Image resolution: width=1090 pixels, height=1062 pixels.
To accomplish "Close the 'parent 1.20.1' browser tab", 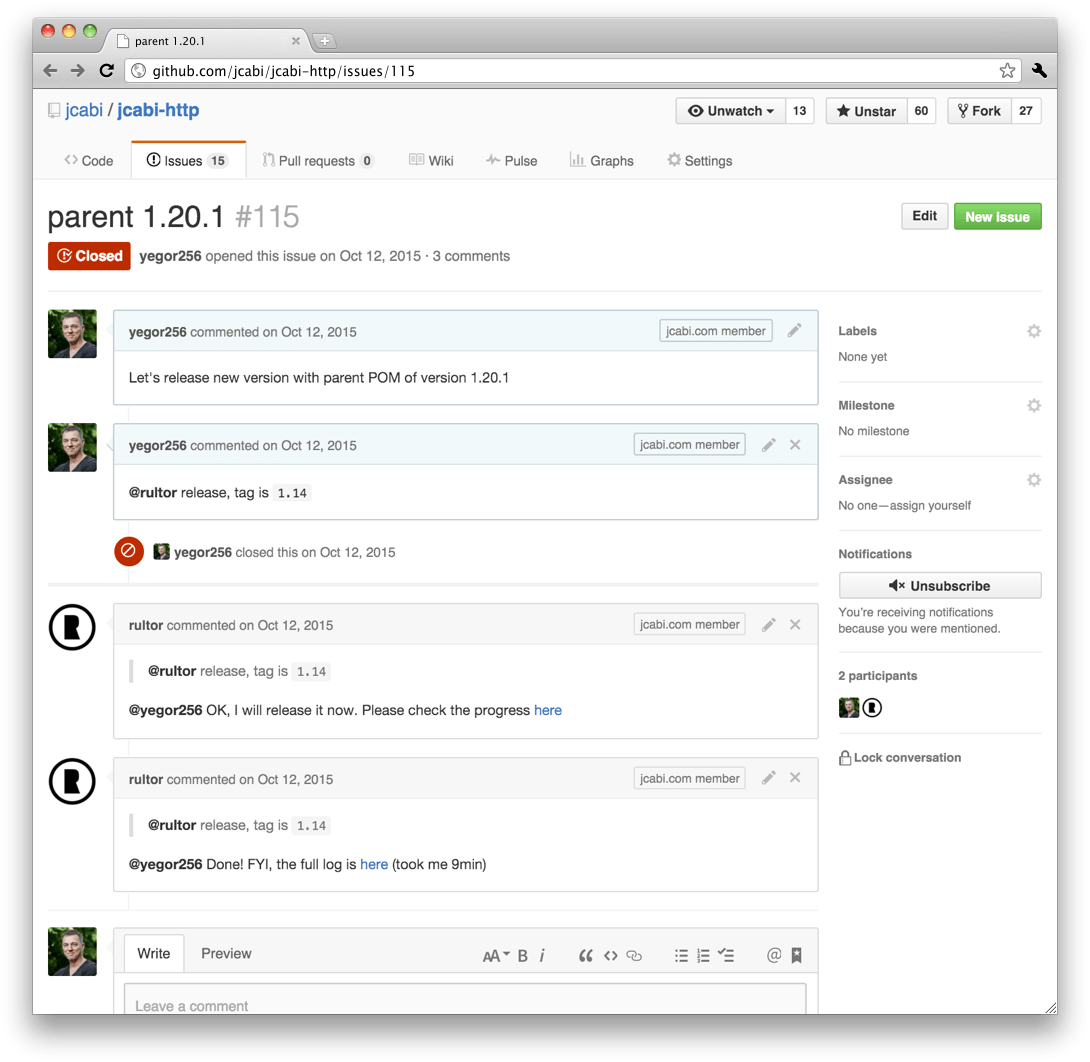I will click(295, 41).
